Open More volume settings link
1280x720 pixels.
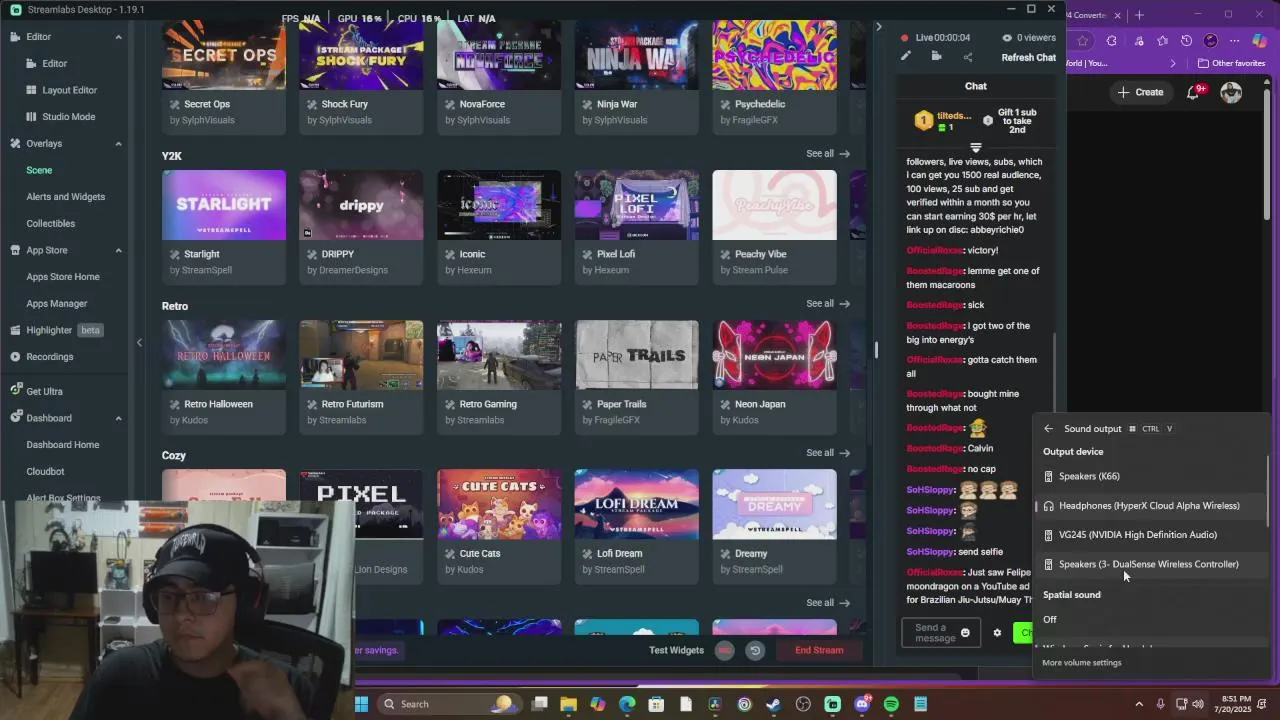coord(1081,663)
